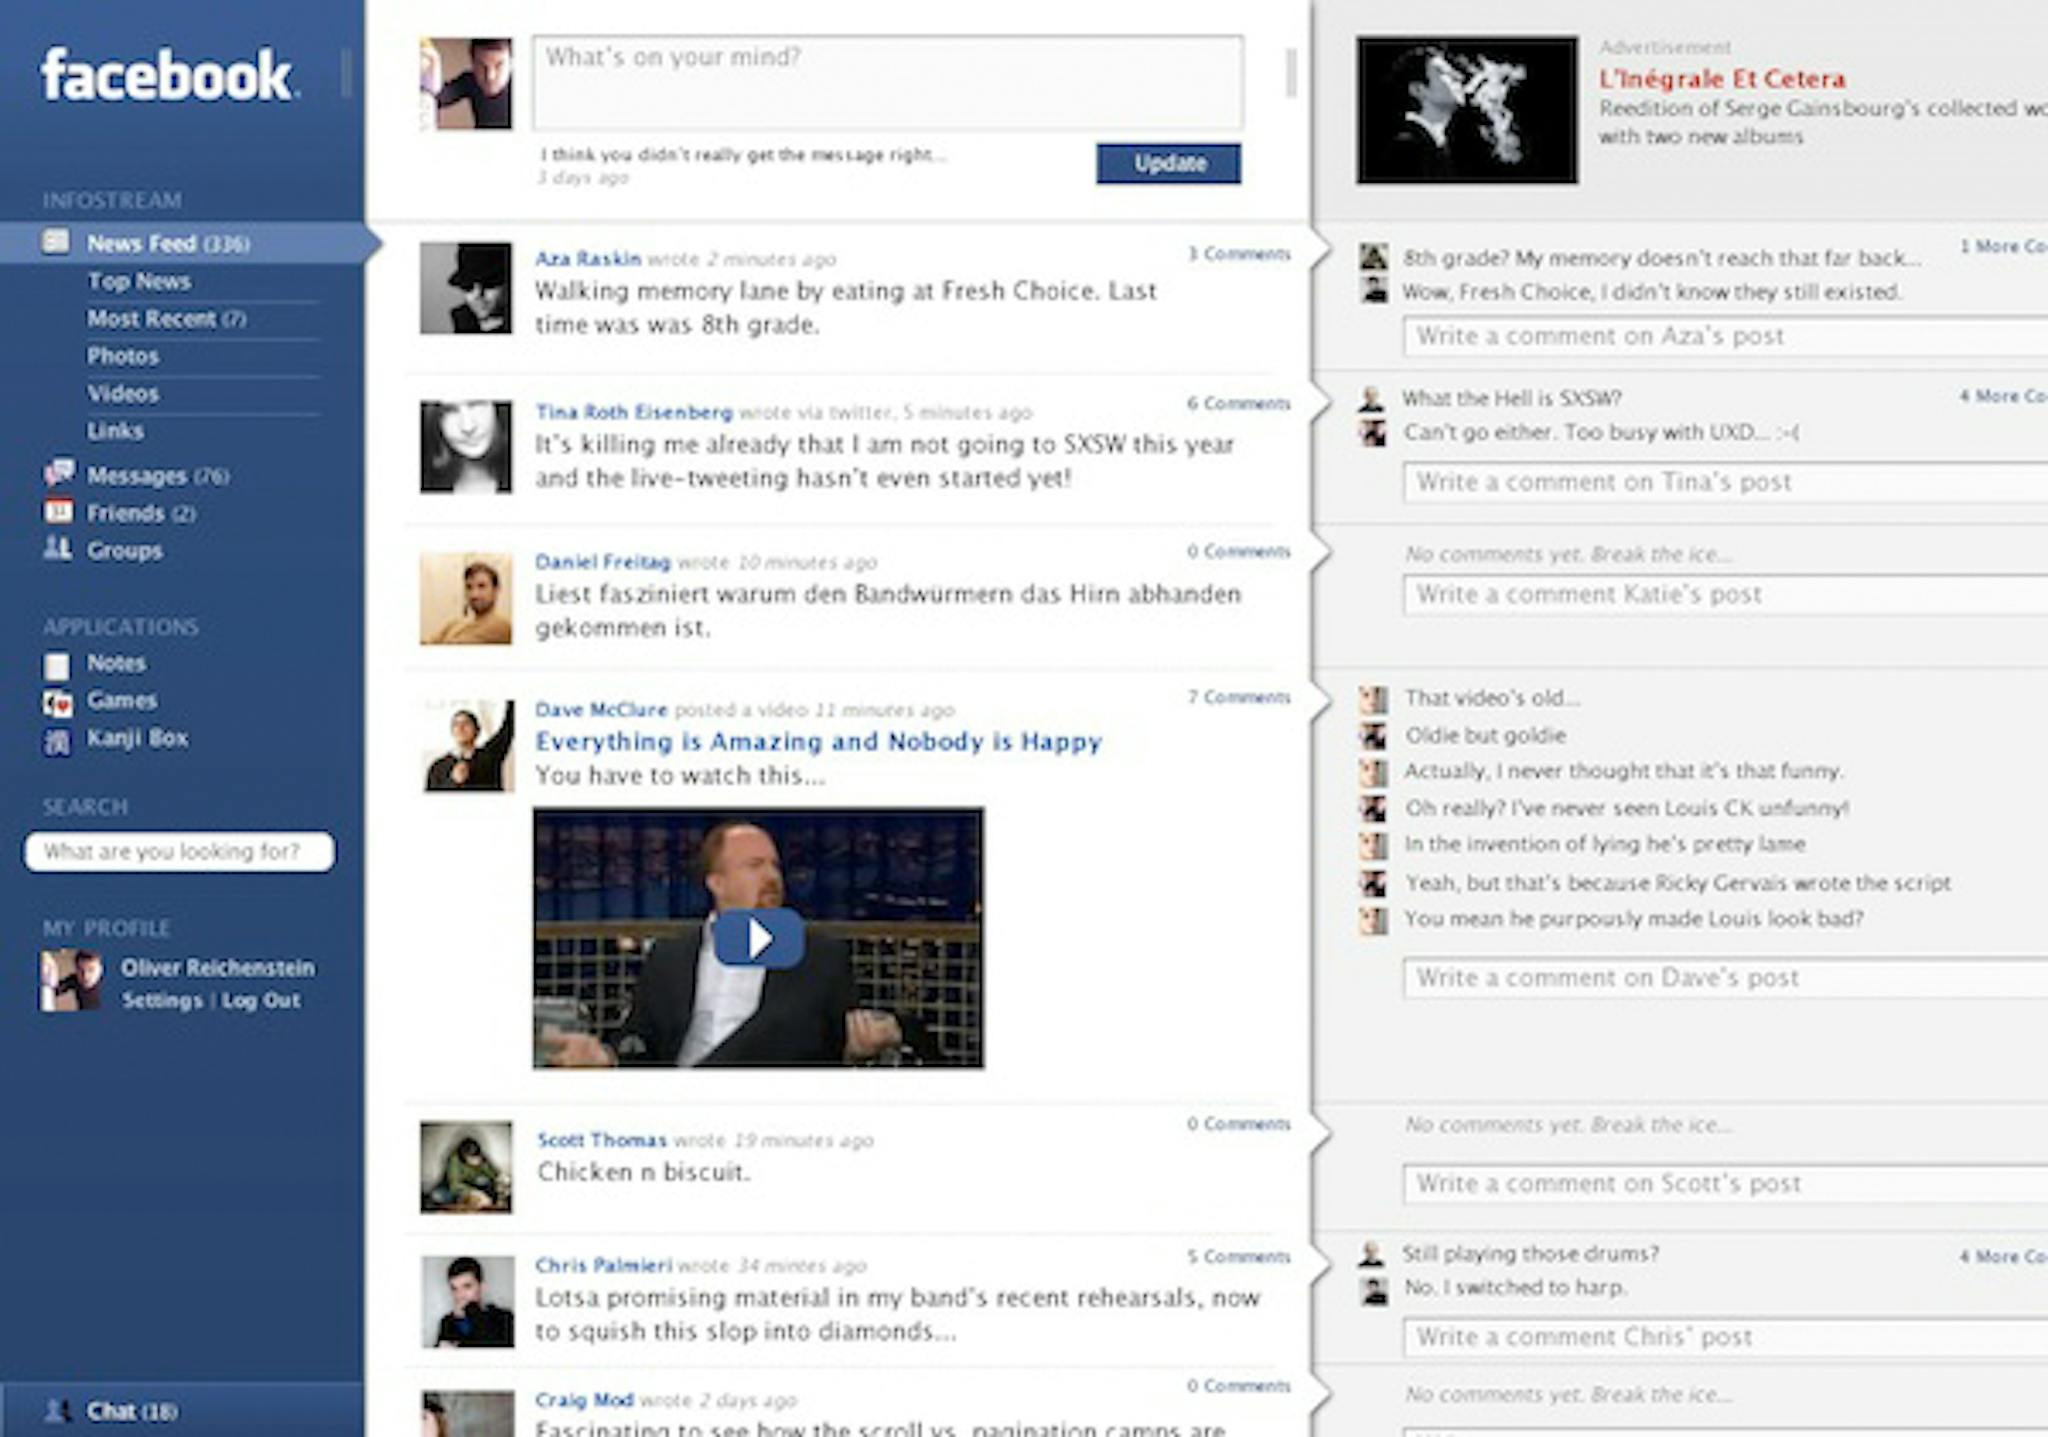This screenshot has width=2048, height=1437.
Task: Click the Groups people icon
Action: pyautogui.click(x=57, y=549)
